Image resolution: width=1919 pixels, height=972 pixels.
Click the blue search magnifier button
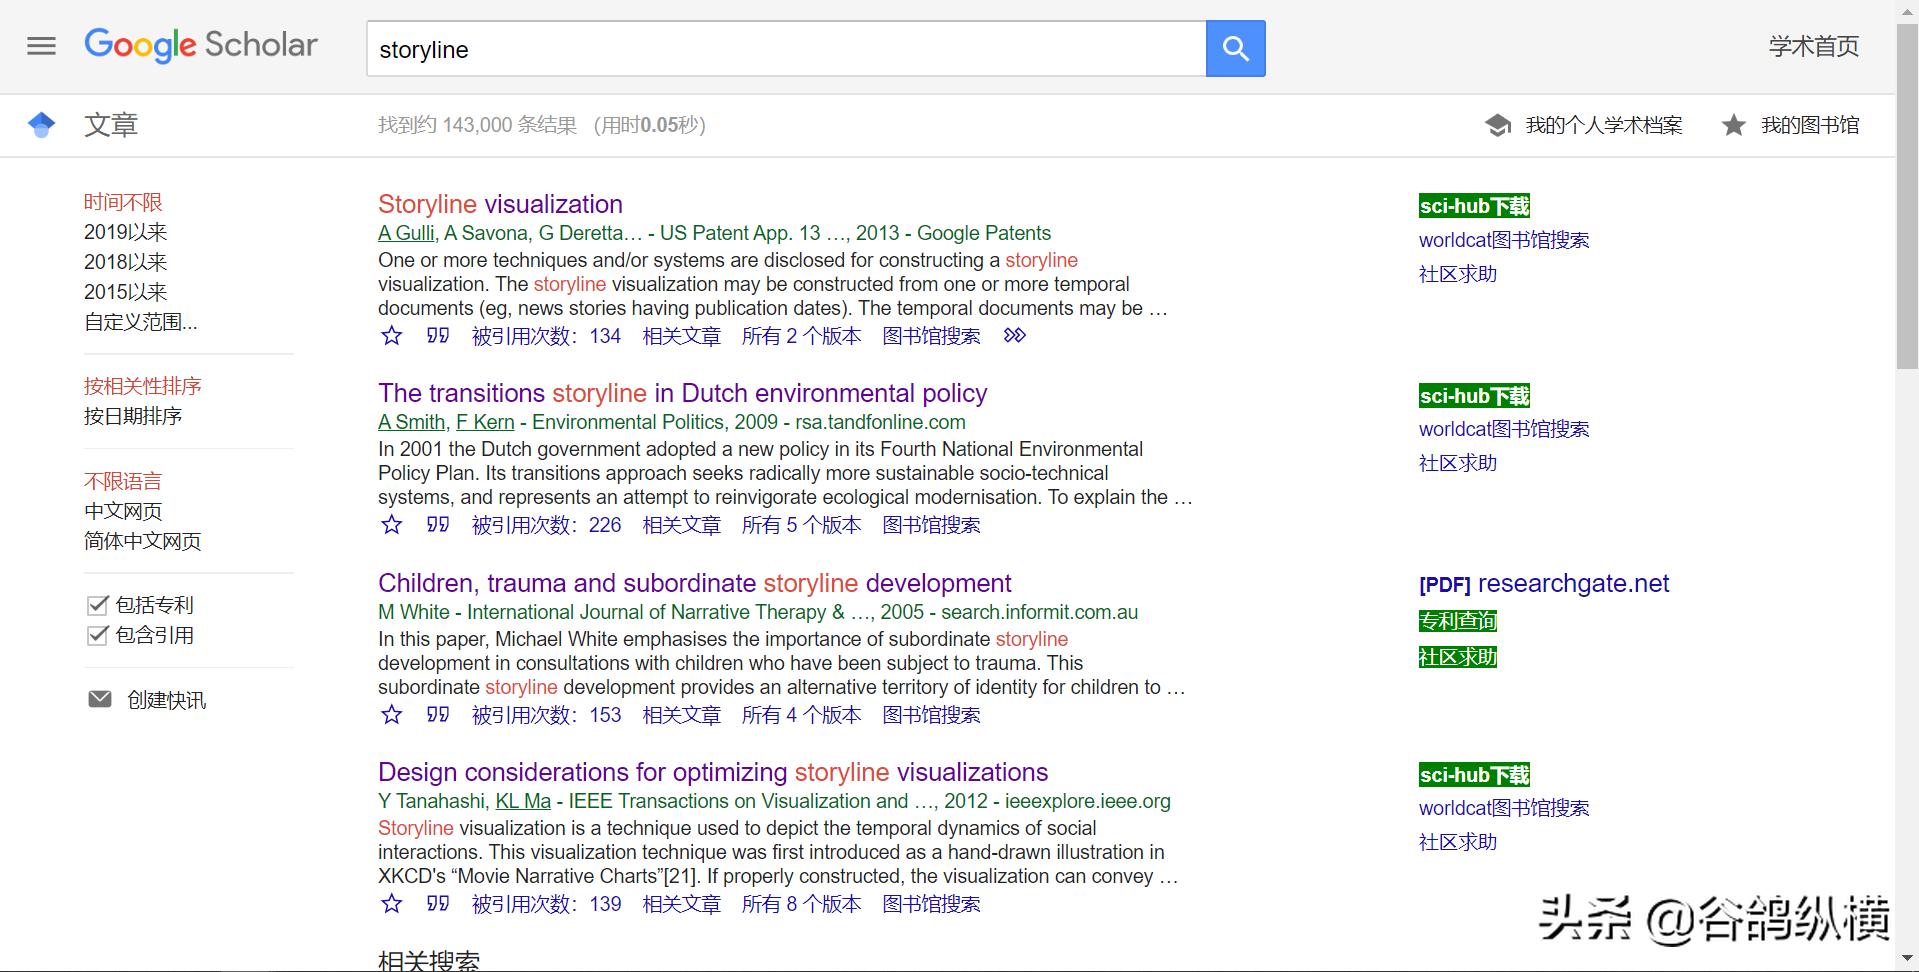pyautogui.click(x=1235, y=48)
